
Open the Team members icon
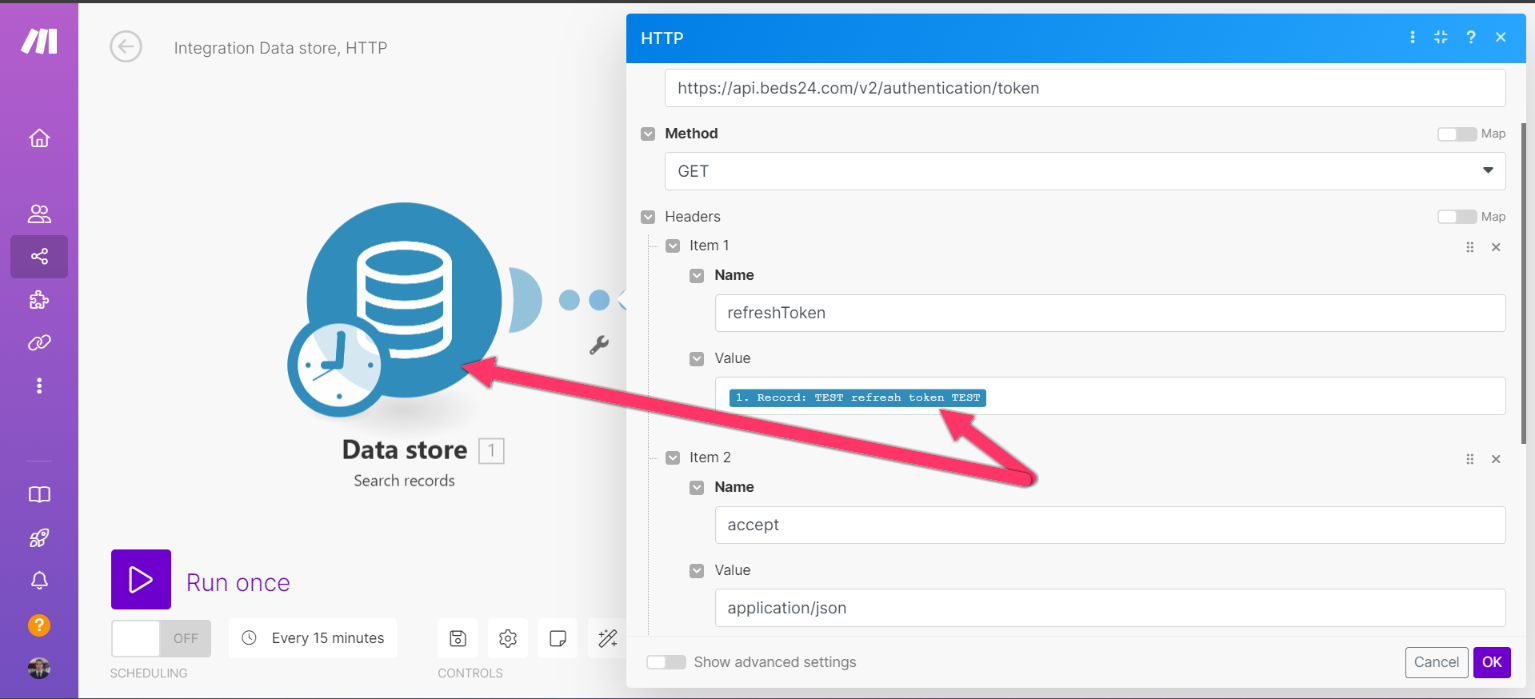point(39,213)
